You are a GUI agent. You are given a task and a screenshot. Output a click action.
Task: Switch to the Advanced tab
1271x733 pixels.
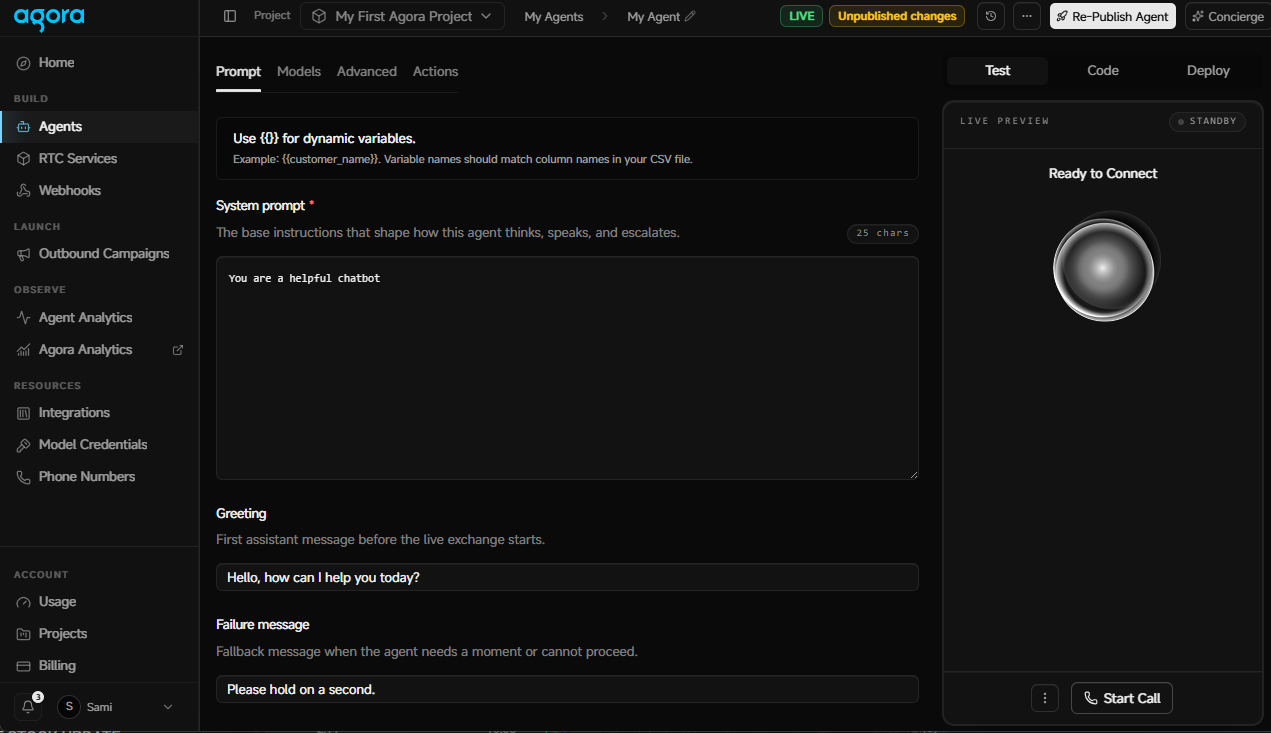[x=367, y=71]
